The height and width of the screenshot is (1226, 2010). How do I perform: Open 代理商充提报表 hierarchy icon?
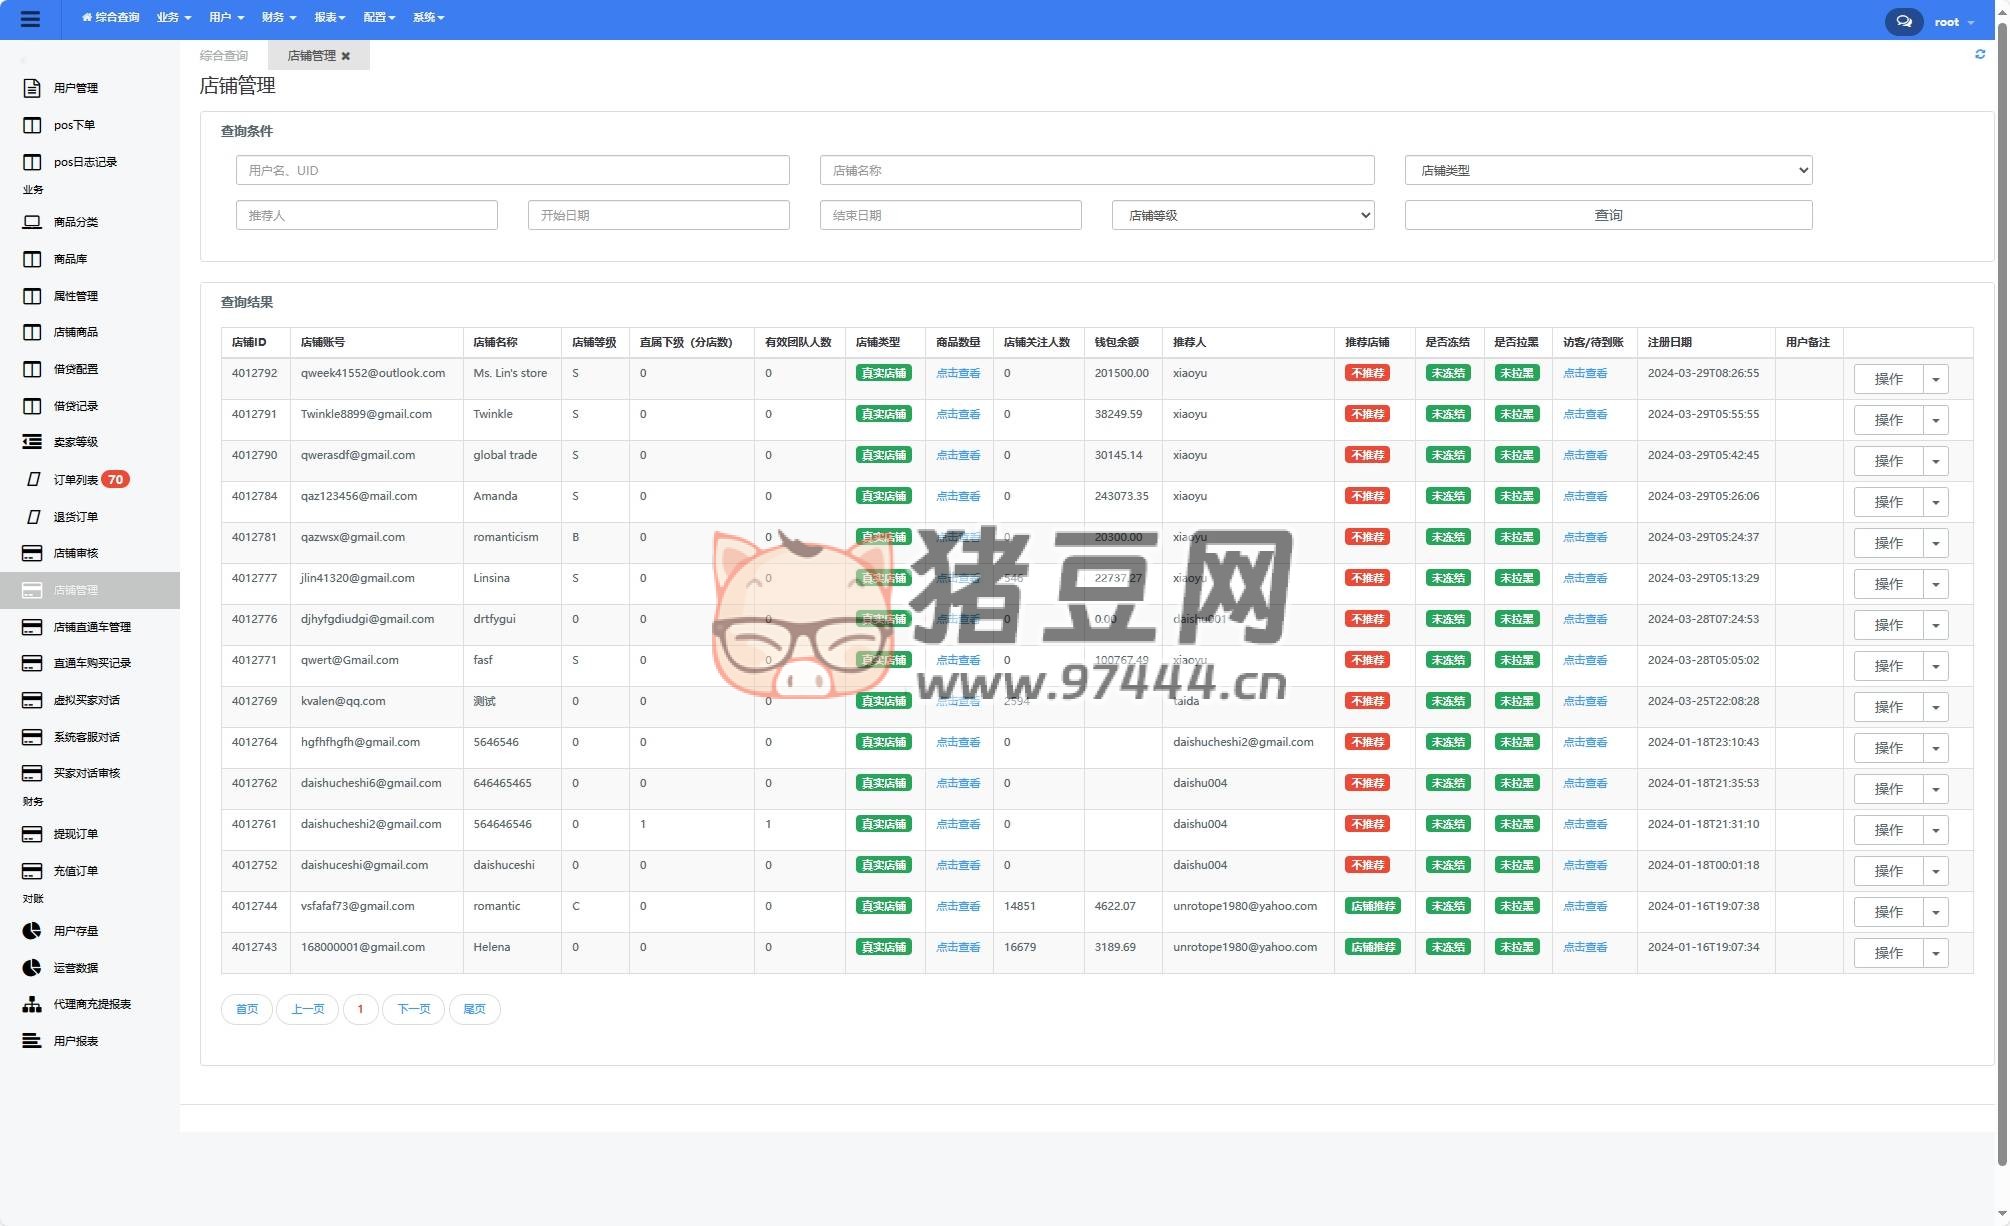(x=32, y=1004)
